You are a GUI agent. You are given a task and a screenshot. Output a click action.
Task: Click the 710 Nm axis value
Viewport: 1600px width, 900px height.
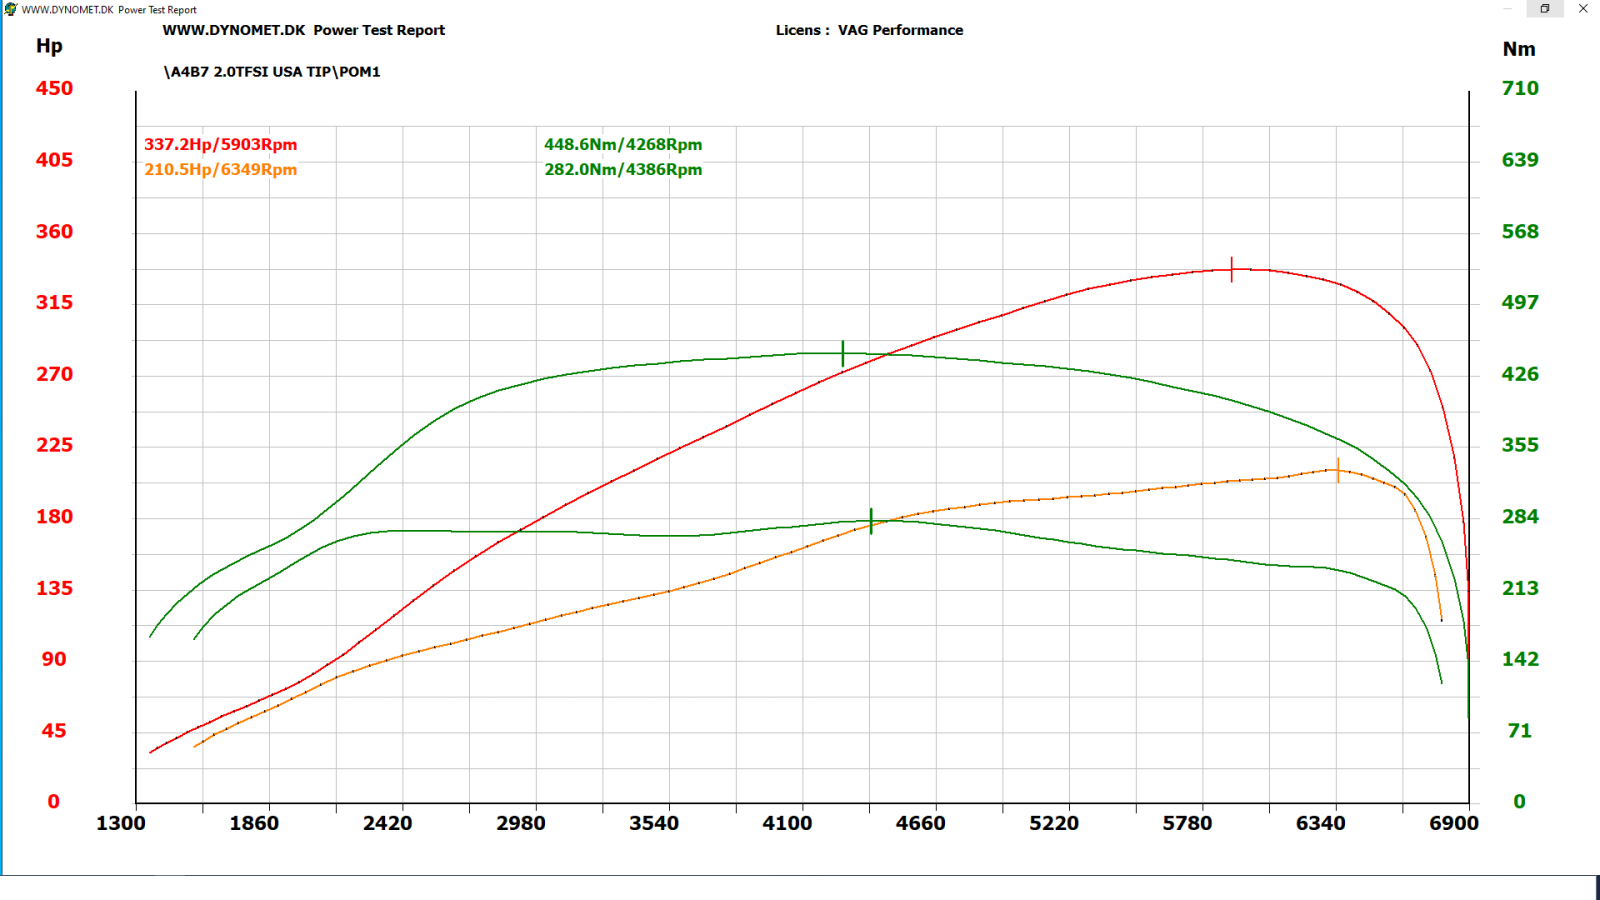tap(1520, 88)
